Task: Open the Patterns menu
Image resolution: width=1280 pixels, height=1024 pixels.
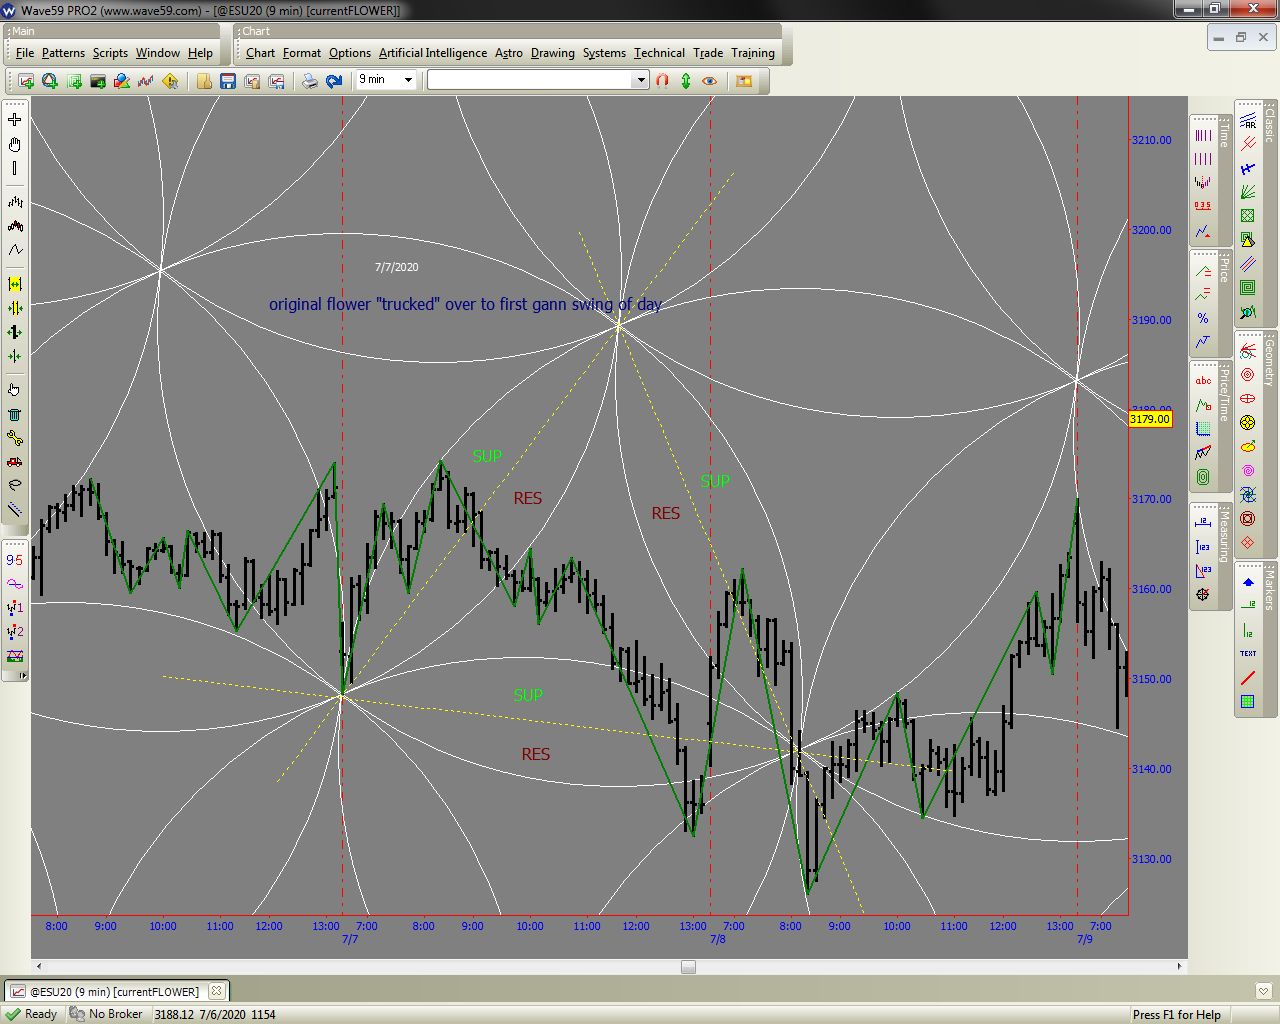Action: (x=63, y=53)
